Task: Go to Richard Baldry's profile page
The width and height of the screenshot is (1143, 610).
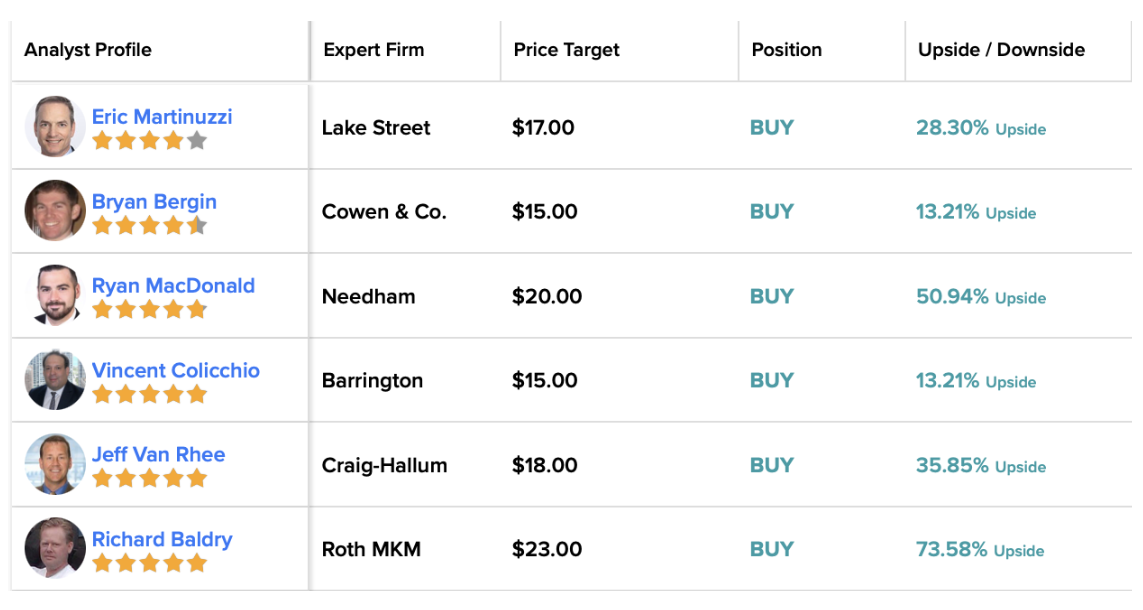Action: (x=162, y=539)
